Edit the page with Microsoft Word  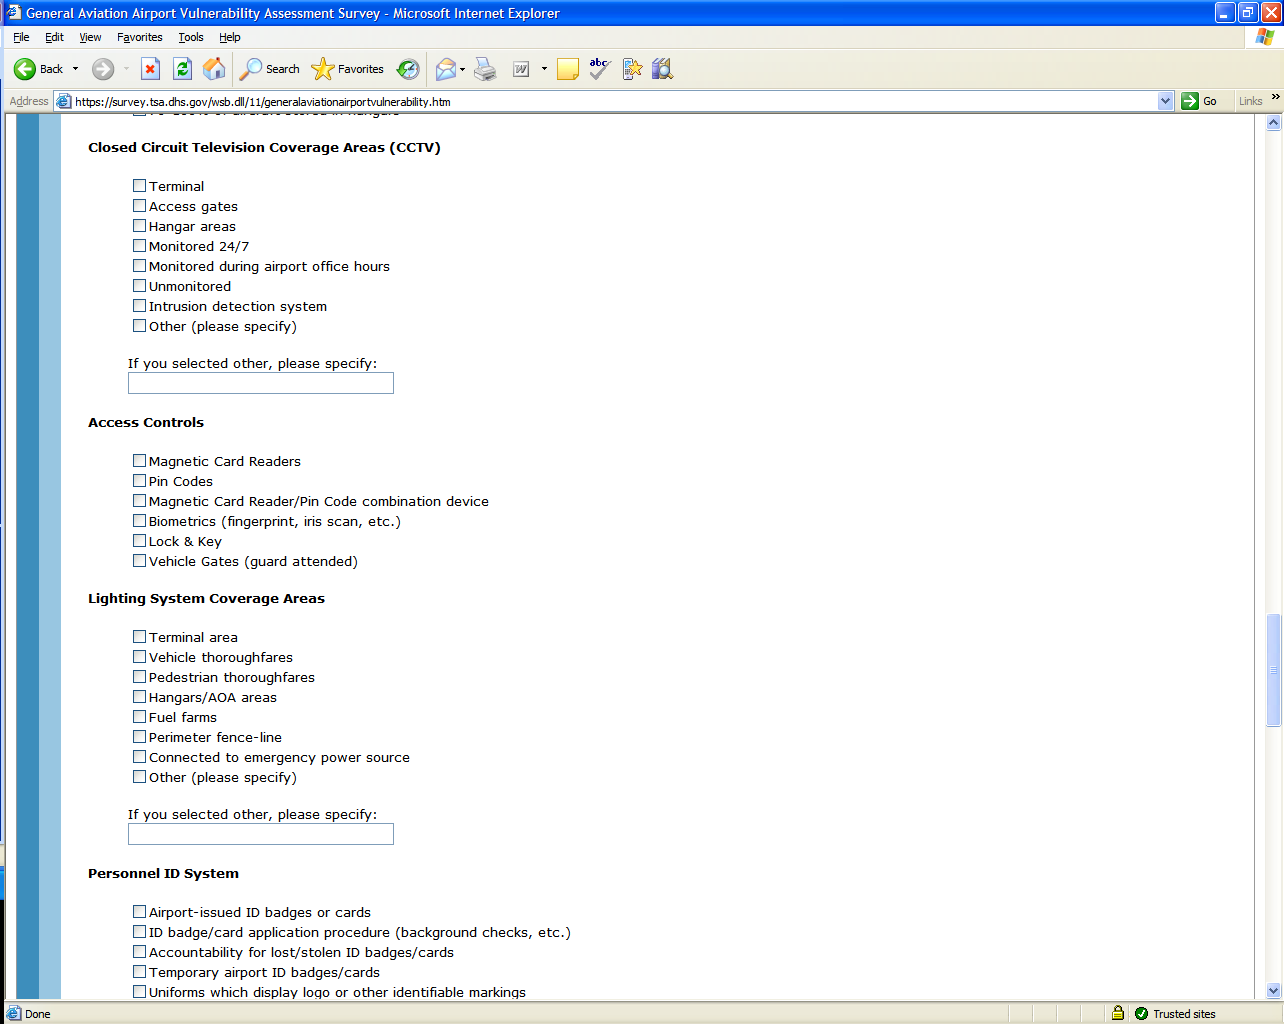(521, 69)
